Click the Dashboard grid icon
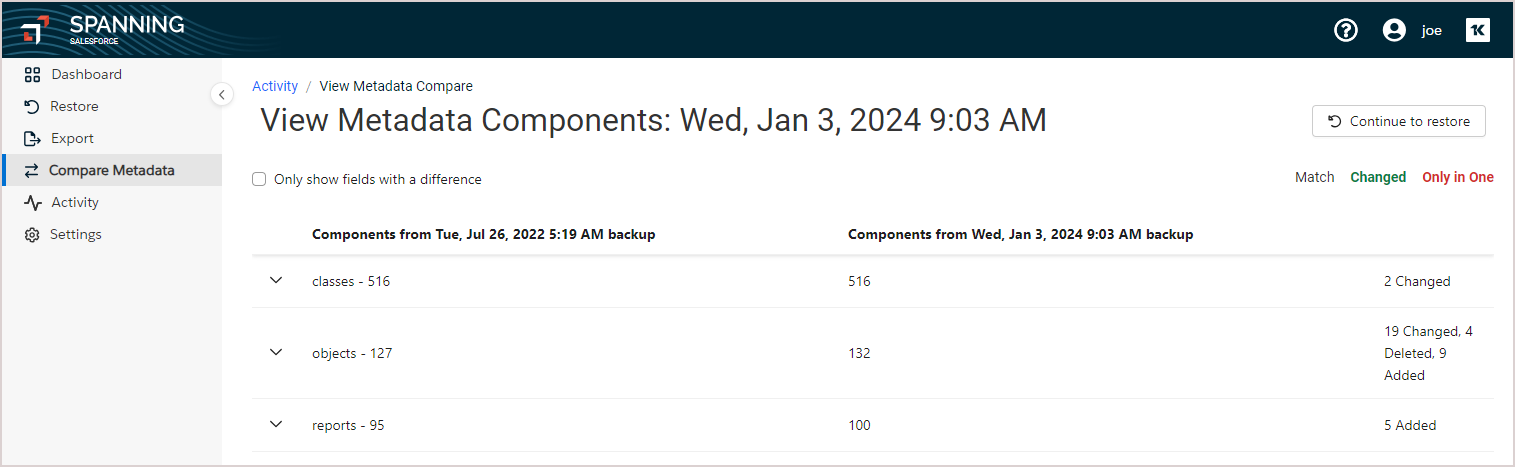This screenshot has height=467, width=1515. point(32,74)
